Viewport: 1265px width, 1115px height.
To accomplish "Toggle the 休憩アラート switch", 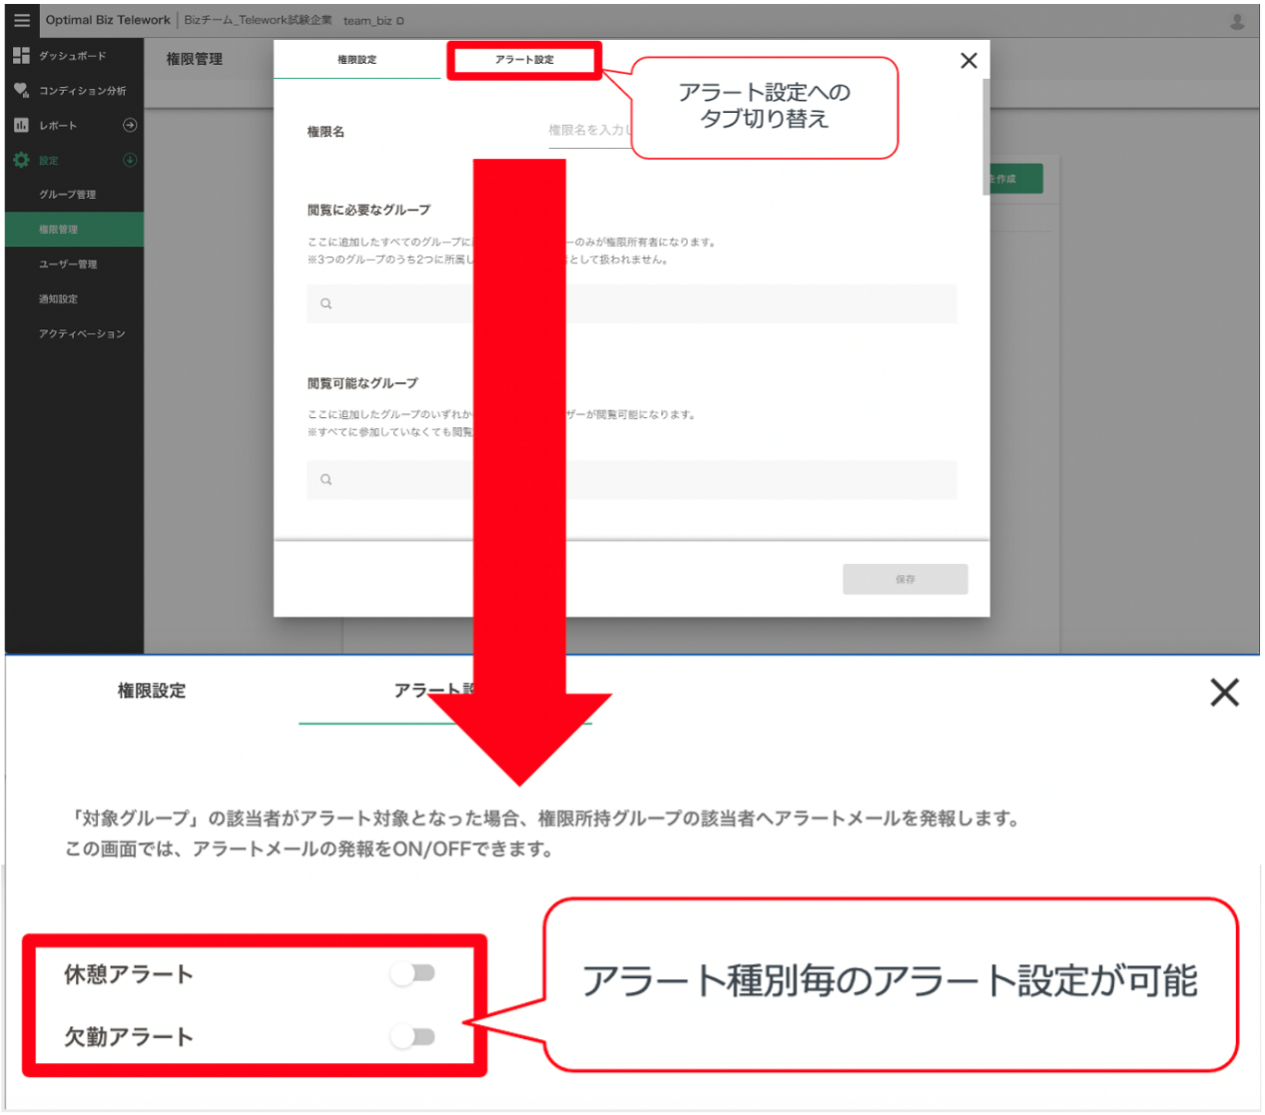I will [x=414, y=973].
